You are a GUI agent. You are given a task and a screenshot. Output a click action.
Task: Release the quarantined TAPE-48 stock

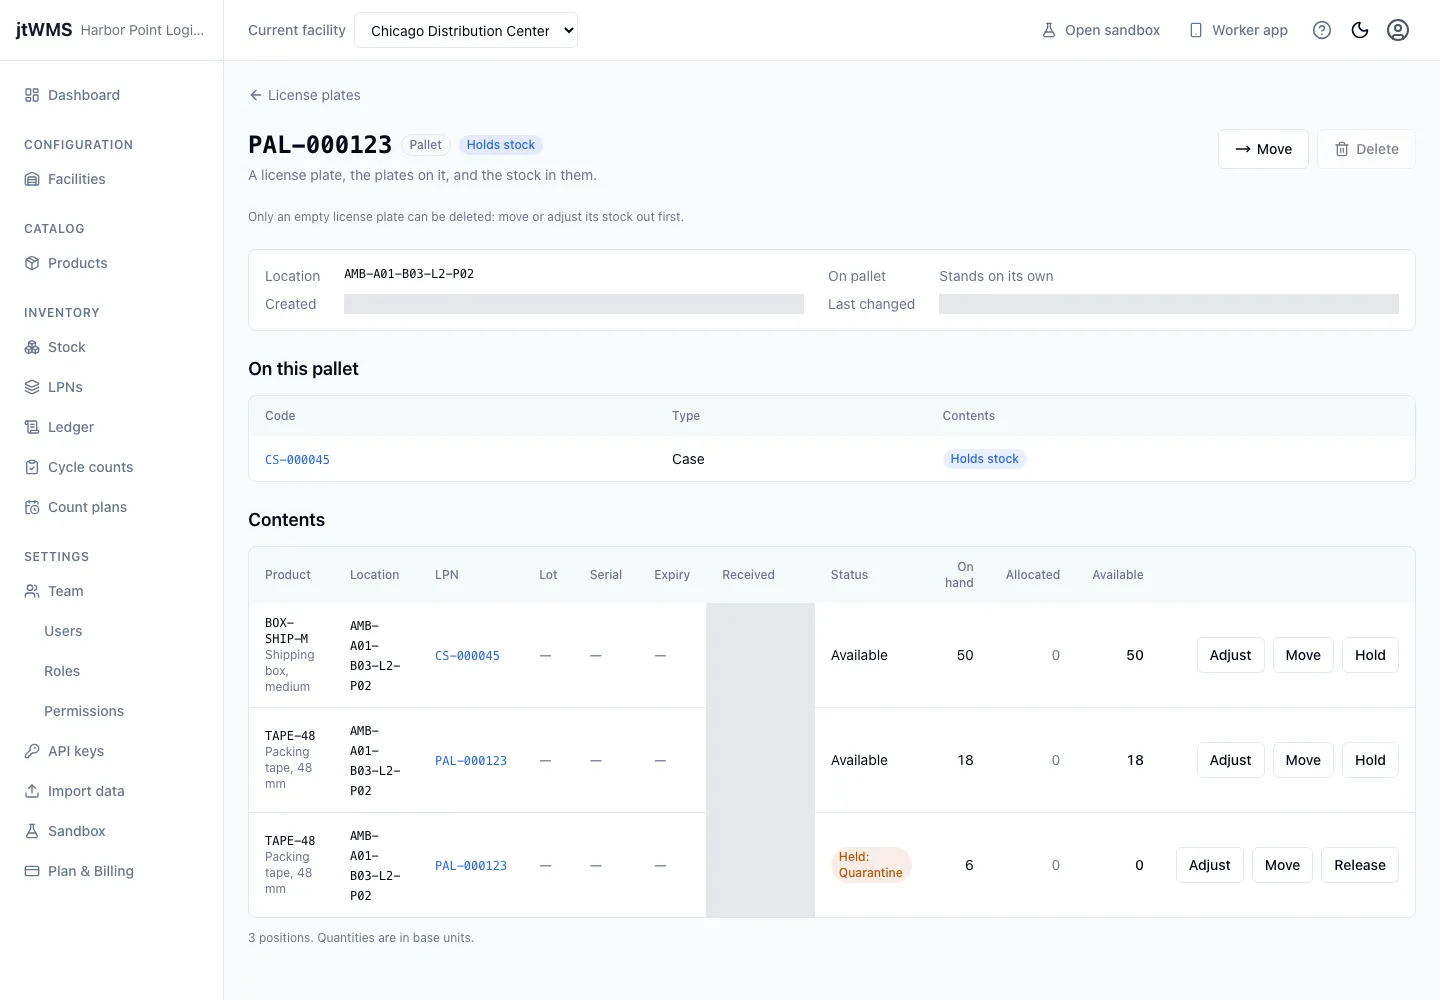click(x=1359, y=865)
